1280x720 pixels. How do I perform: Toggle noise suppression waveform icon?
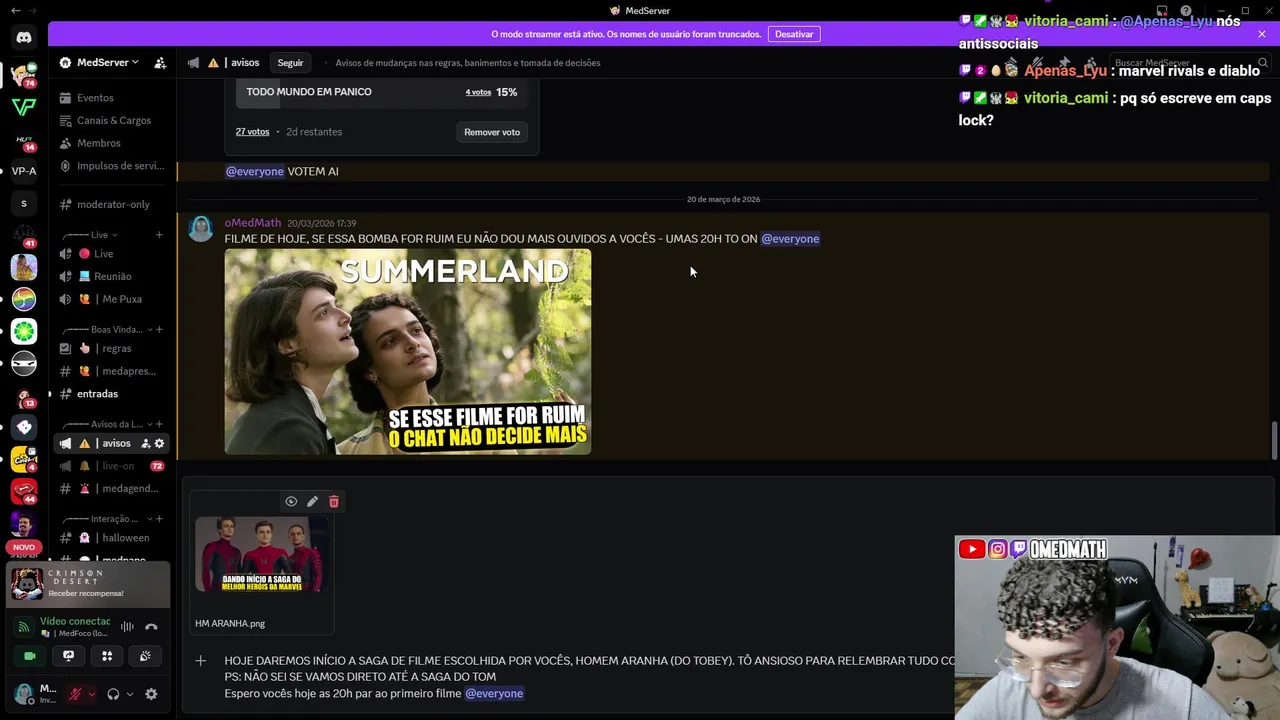(x=127, y=627)
